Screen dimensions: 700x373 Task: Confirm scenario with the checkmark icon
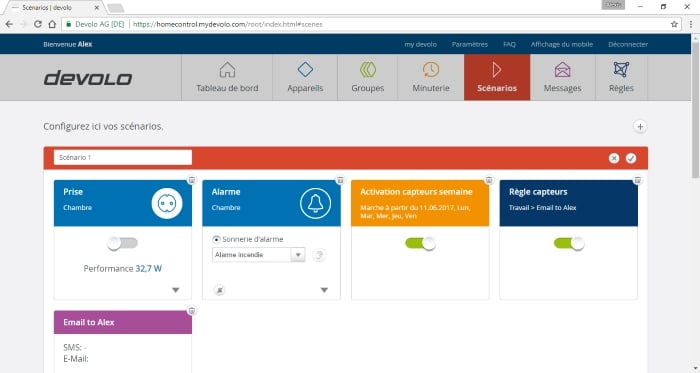pyautogui.click(x=631, y=158)
